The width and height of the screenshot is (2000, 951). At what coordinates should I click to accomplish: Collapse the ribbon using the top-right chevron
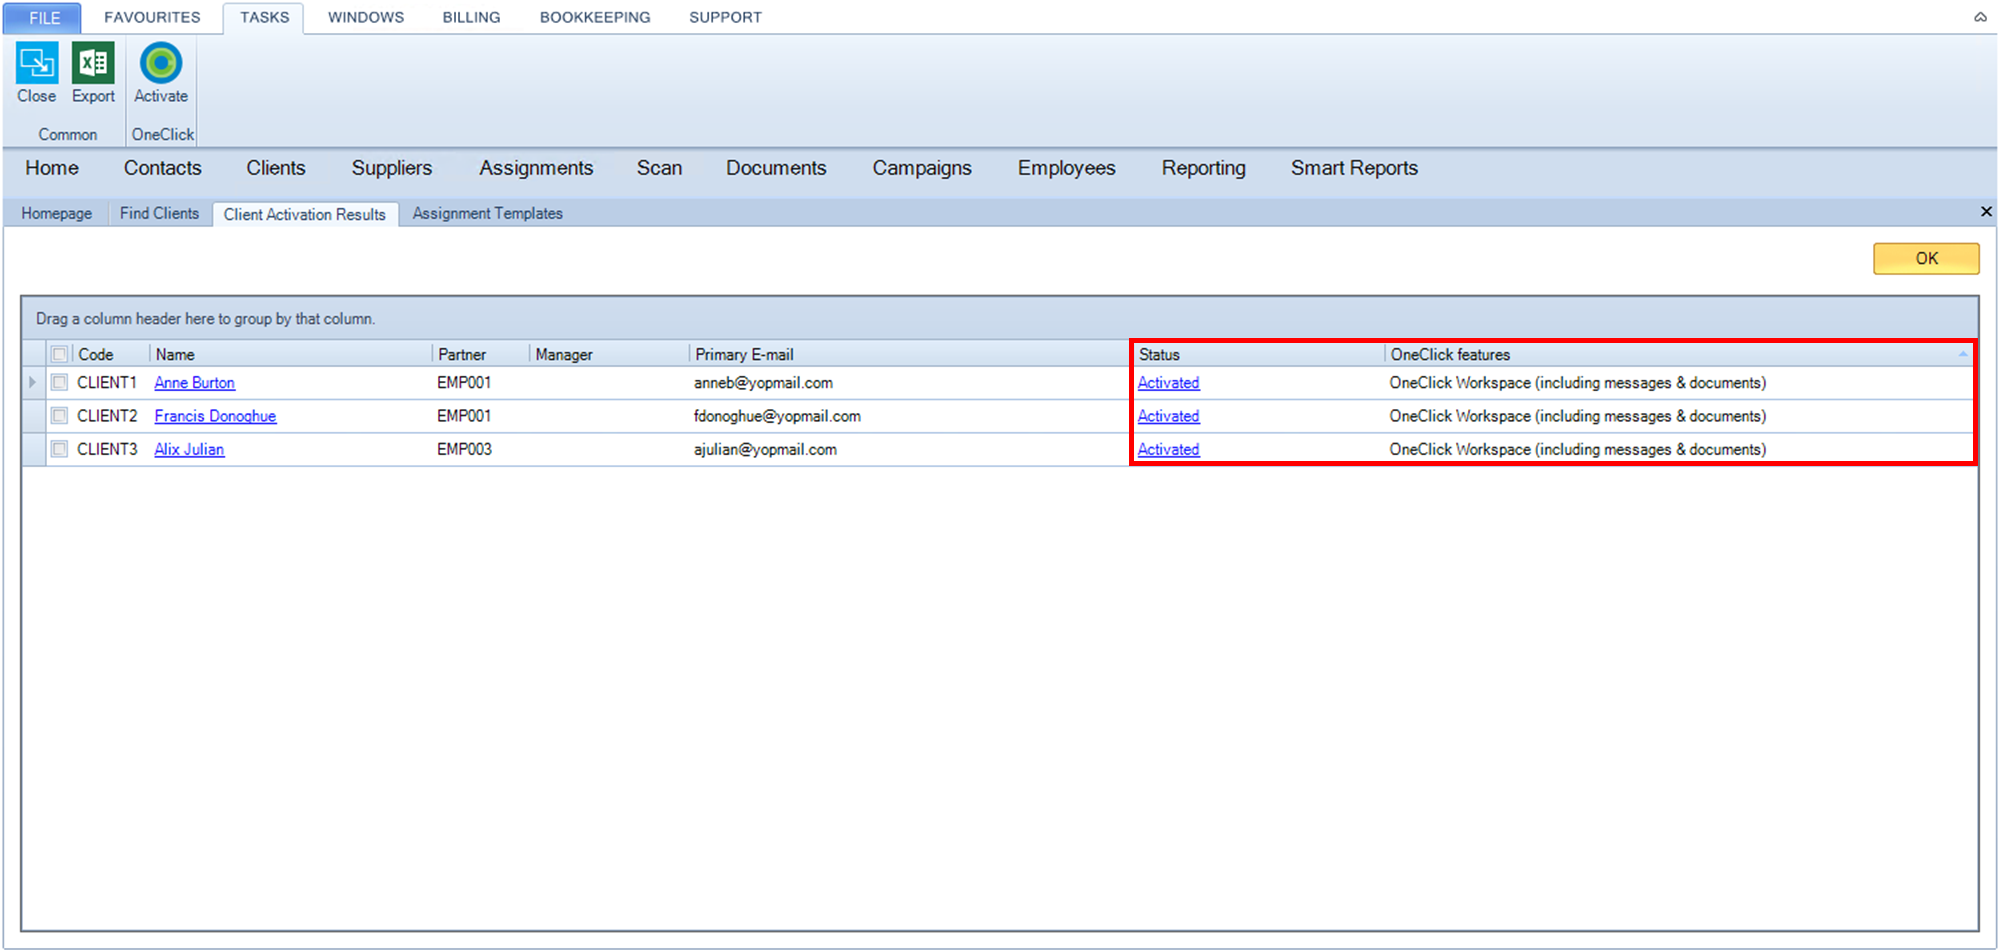[1980, 17]
